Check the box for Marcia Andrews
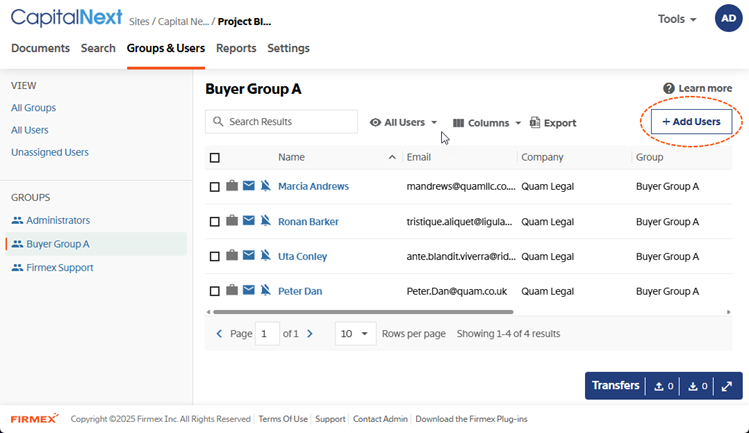749x433 pixels. 215,187
